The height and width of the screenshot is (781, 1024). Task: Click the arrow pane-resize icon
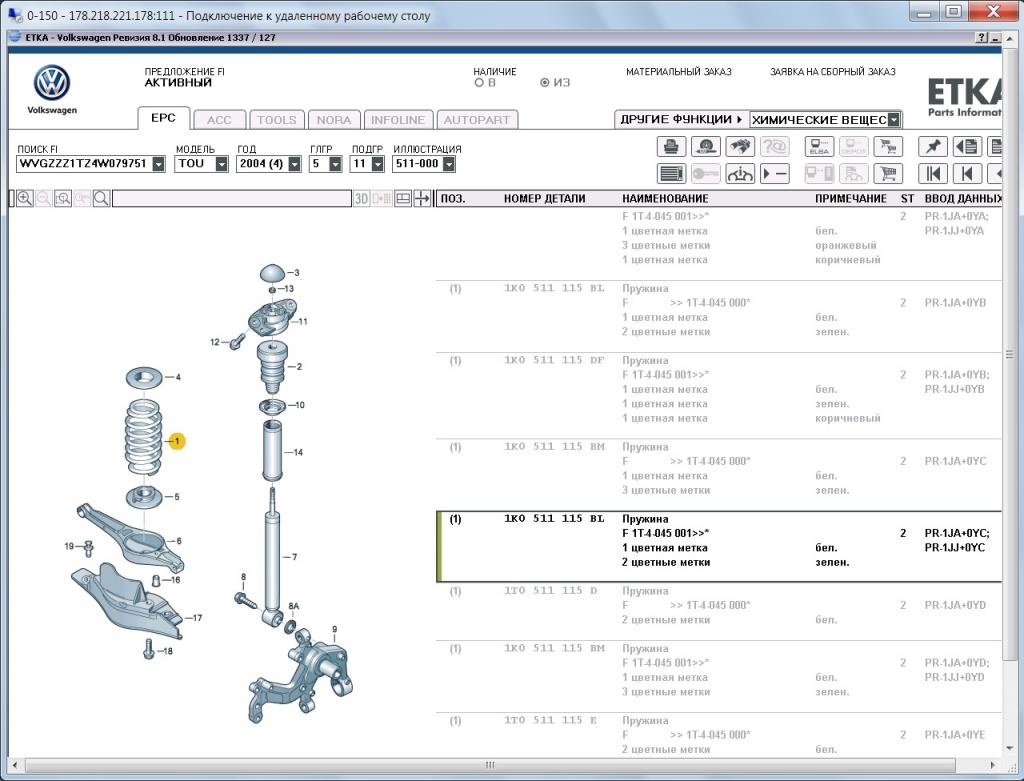(423, 199)
